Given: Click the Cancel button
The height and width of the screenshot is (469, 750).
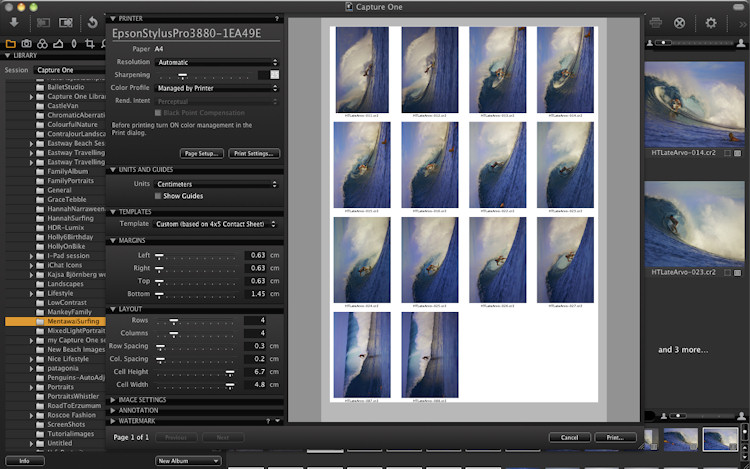Looking at the screenshot, I should pos(569,437).
